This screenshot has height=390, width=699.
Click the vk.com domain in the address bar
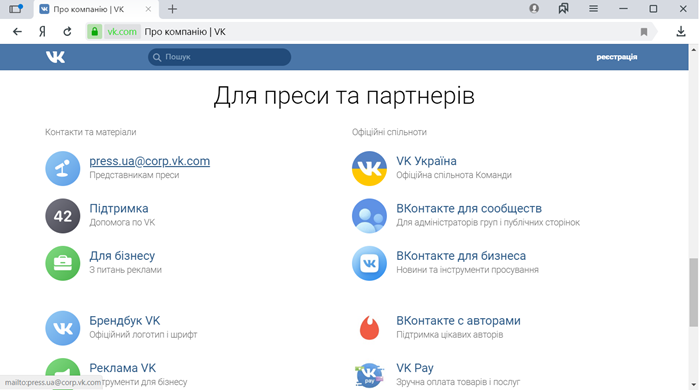[x=122, y=32]
